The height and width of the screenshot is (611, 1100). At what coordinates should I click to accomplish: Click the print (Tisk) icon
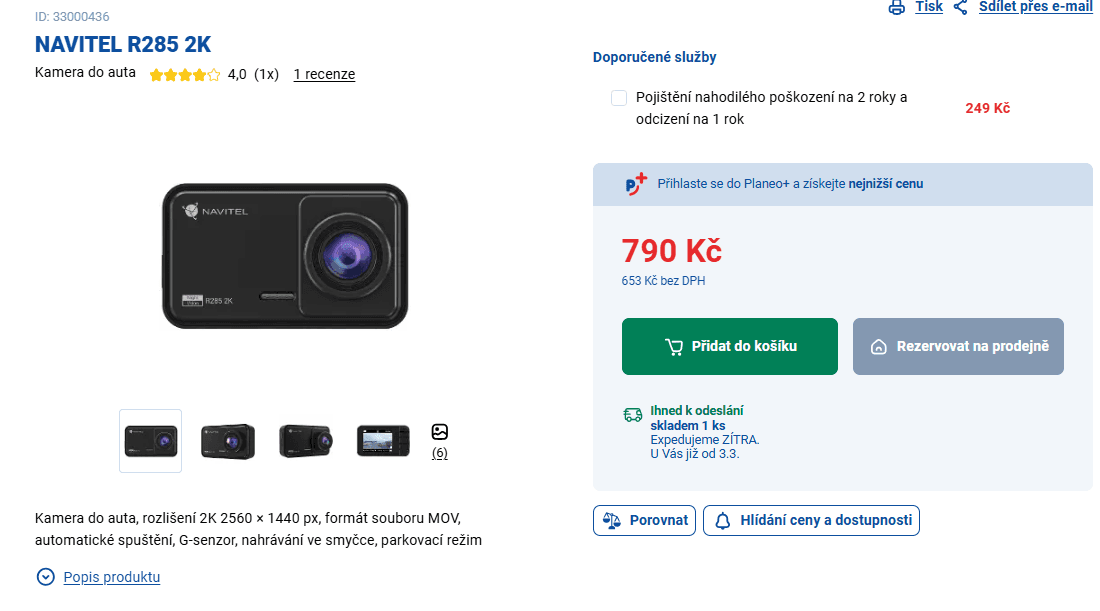pyautogui.click(x=897, y=7)
